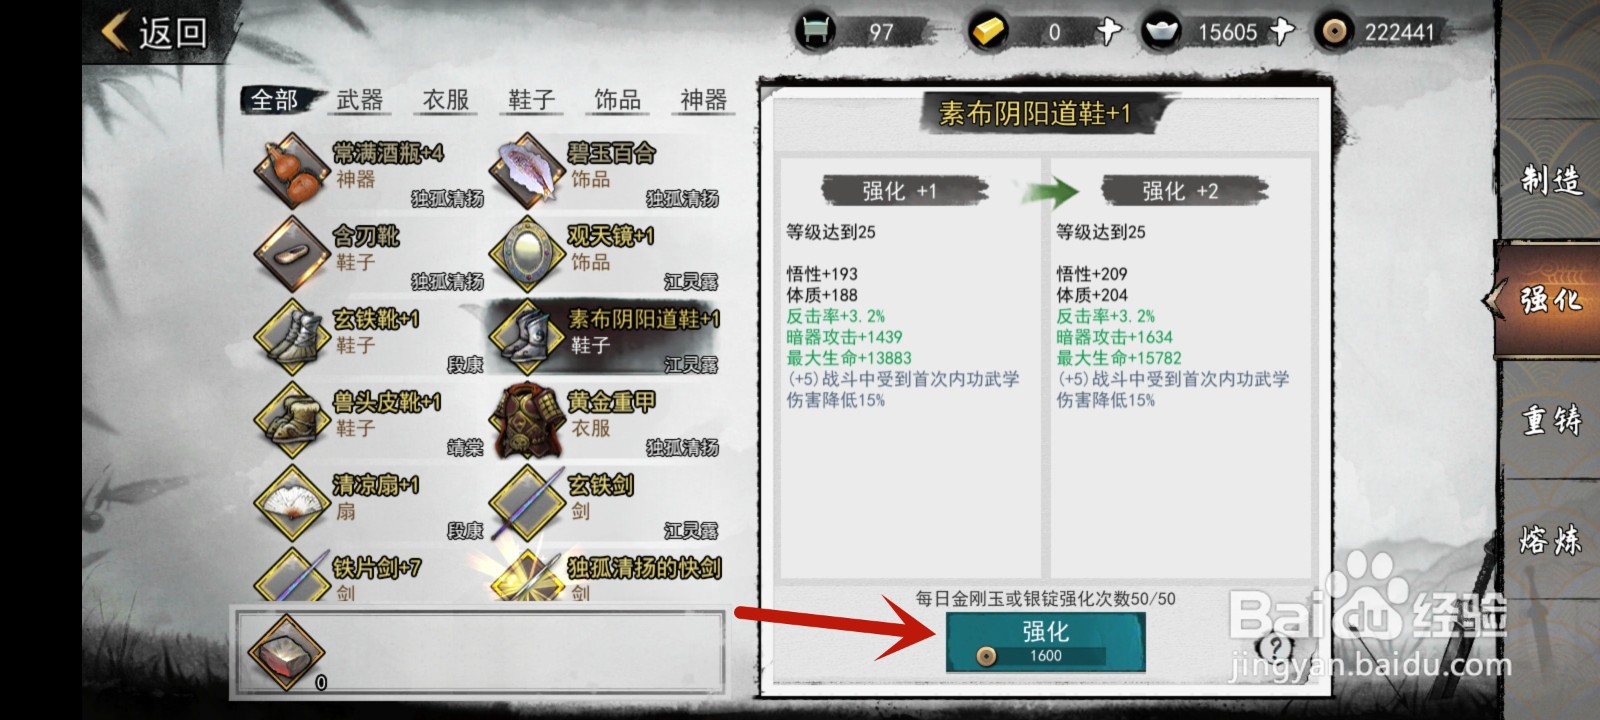
Task: Open the 熔炼 smelting side menu
Action: (x=1551, y=540)
